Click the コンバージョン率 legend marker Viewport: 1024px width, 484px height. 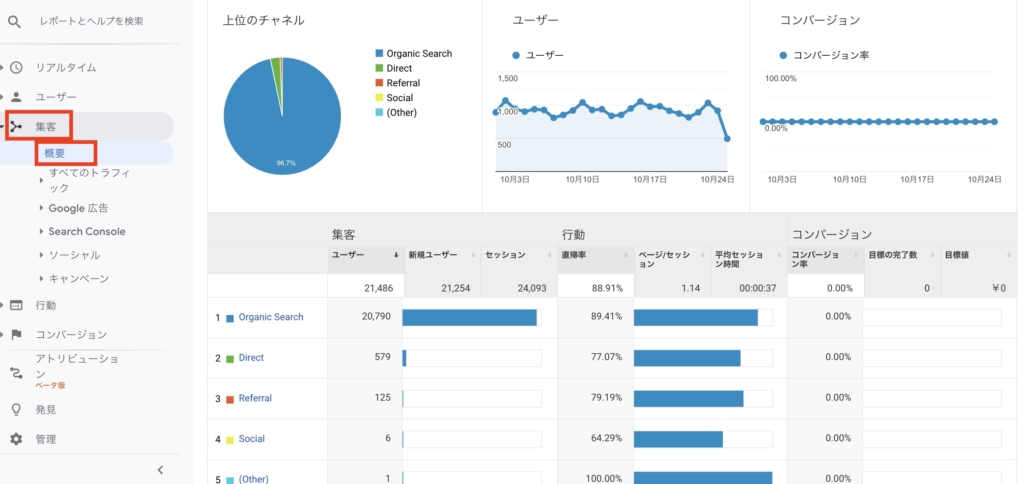click(x=784, y=56)
